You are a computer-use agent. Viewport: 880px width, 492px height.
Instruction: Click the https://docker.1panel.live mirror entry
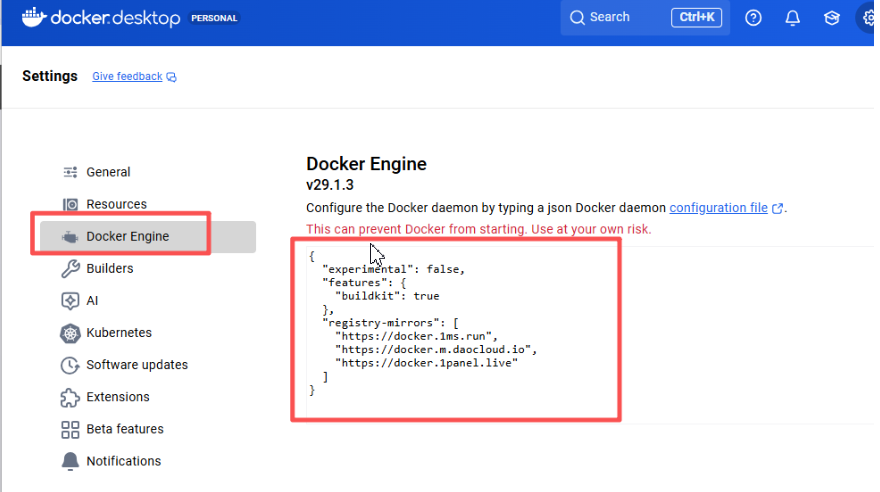(427, 363)
